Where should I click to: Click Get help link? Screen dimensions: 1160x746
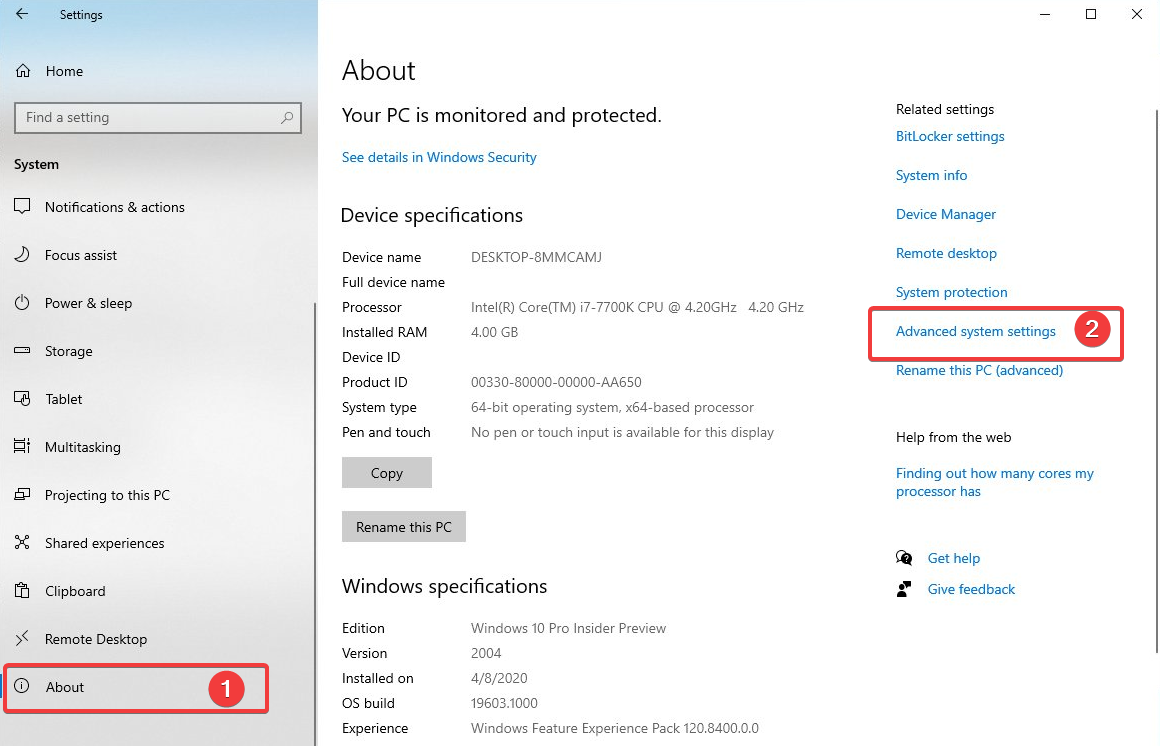click(x=954, y=558)
